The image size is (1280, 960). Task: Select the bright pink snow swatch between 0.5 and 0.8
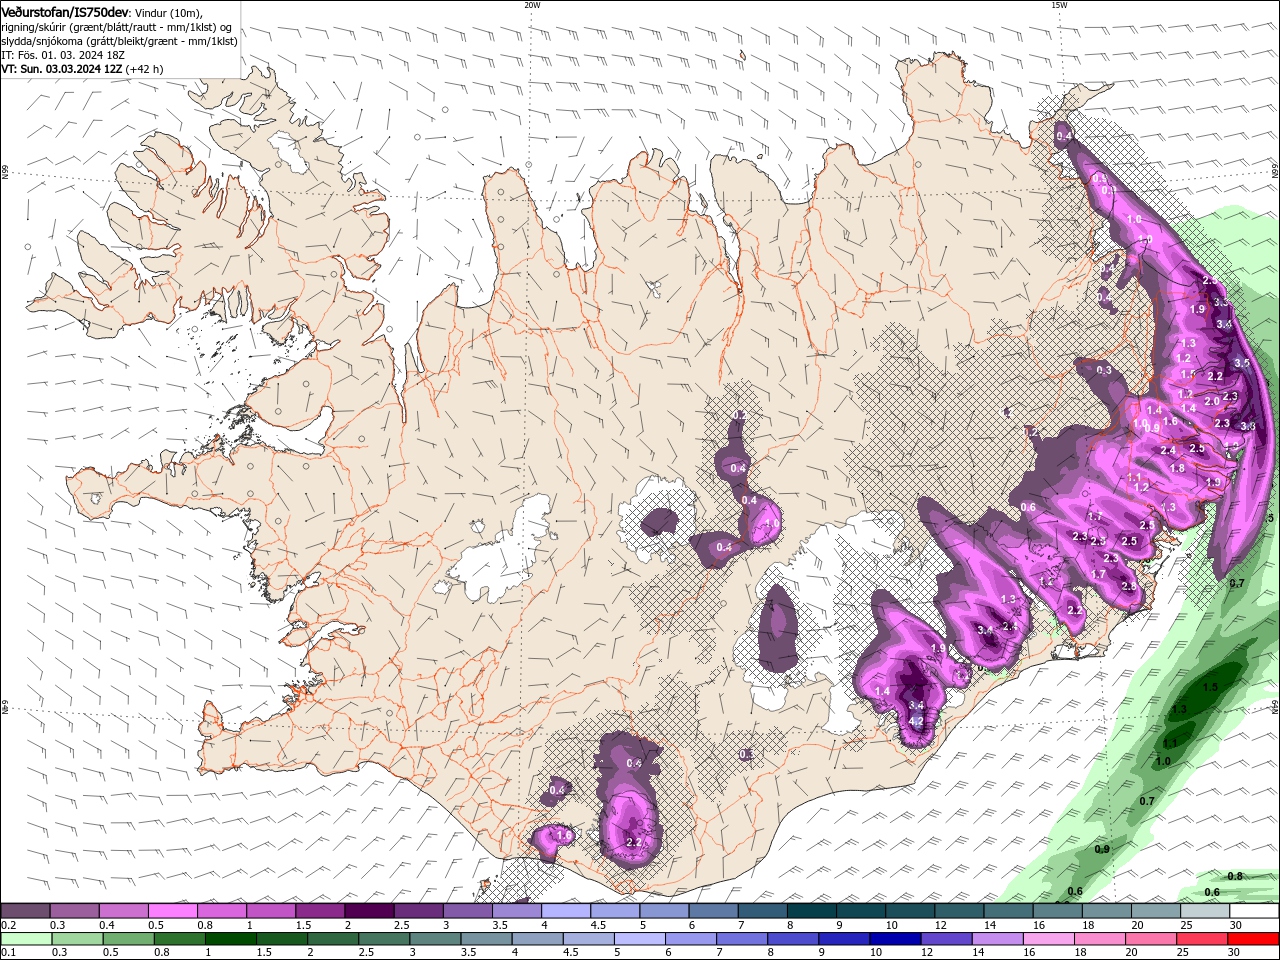coord(172,911)
